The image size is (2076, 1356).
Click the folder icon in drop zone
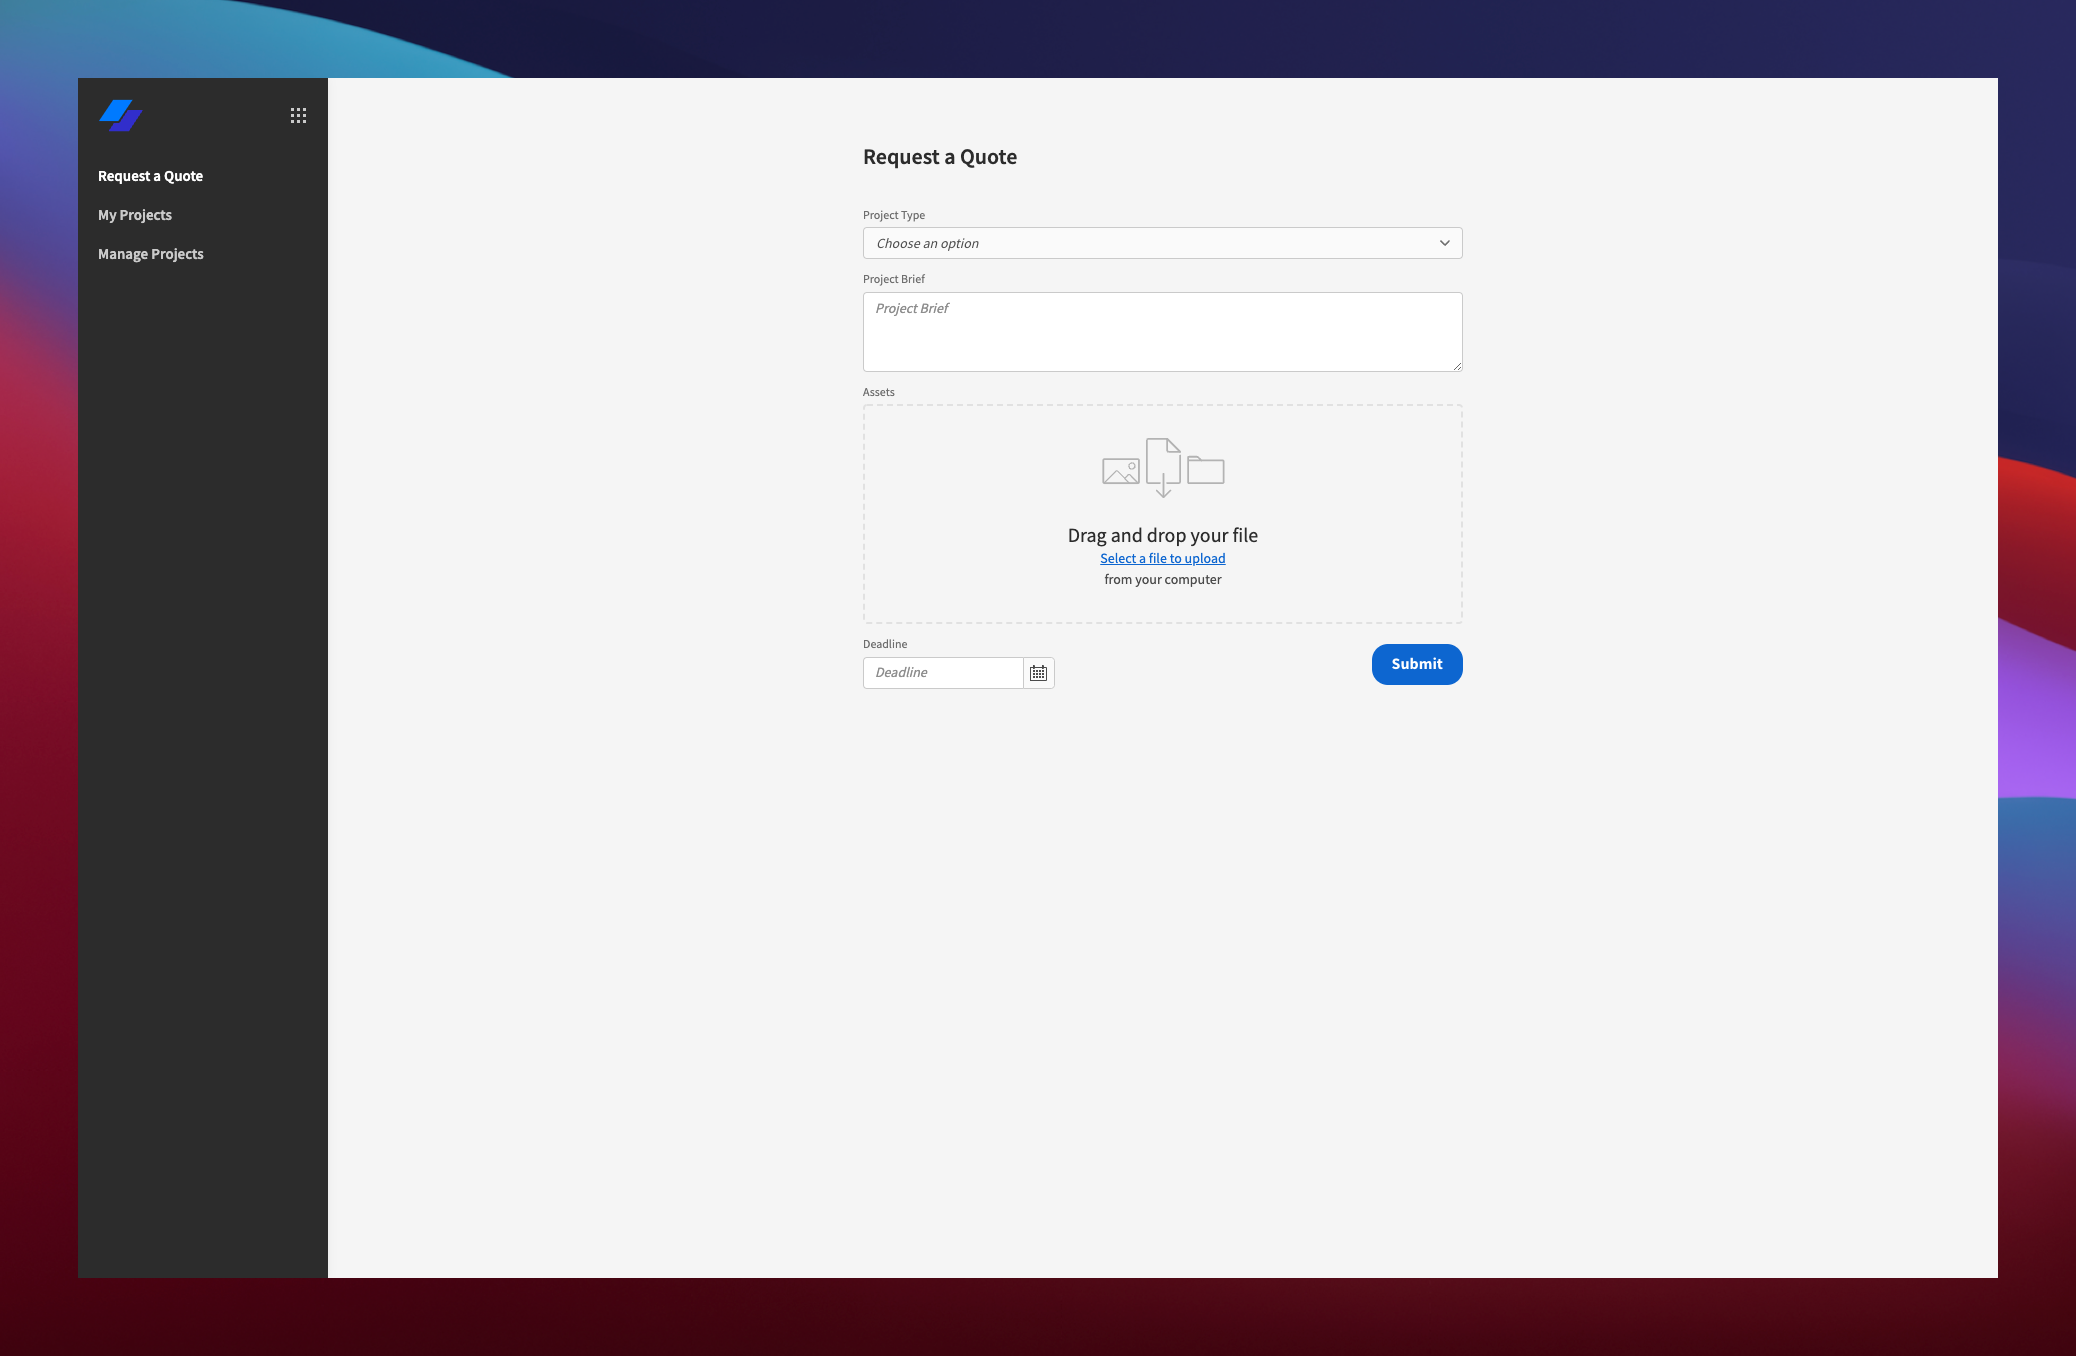pos(1204,468)
